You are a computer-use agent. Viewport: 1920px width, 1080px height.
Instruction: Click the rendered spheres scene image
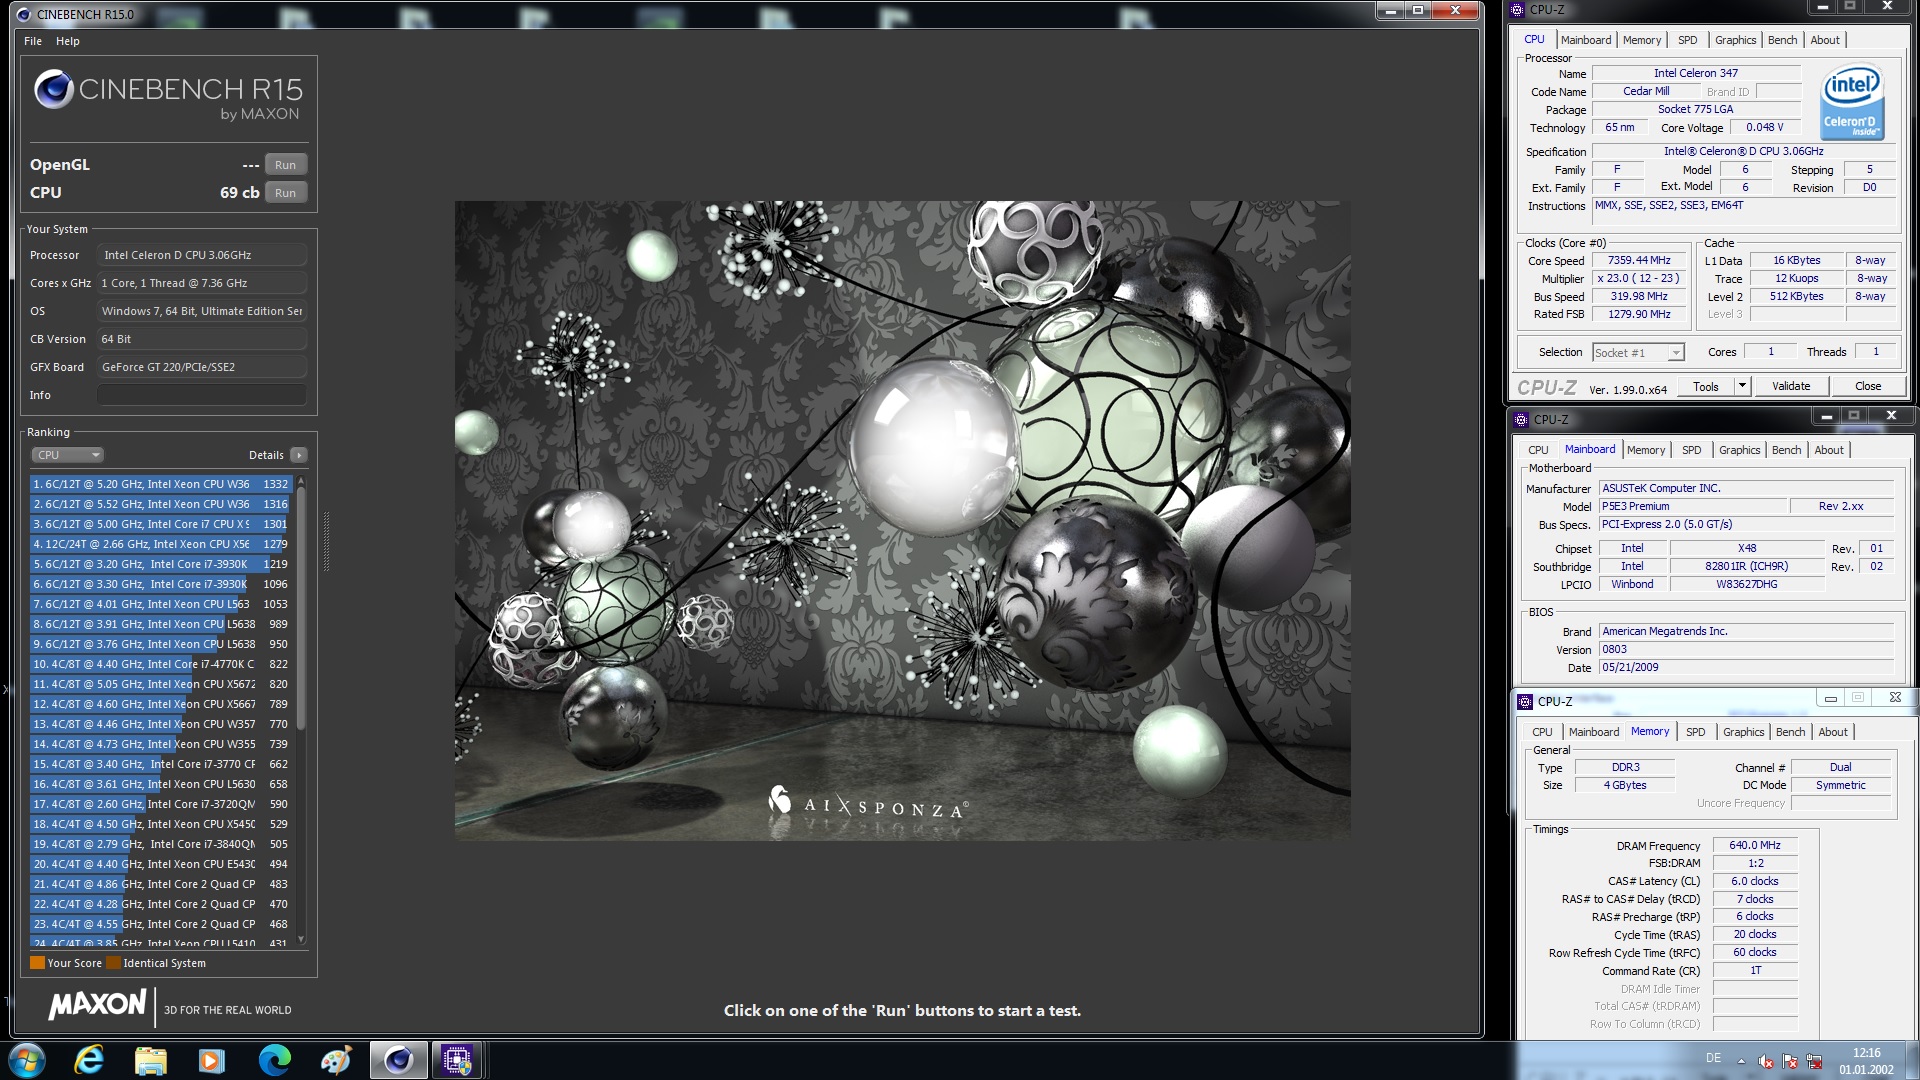point(902,520)
